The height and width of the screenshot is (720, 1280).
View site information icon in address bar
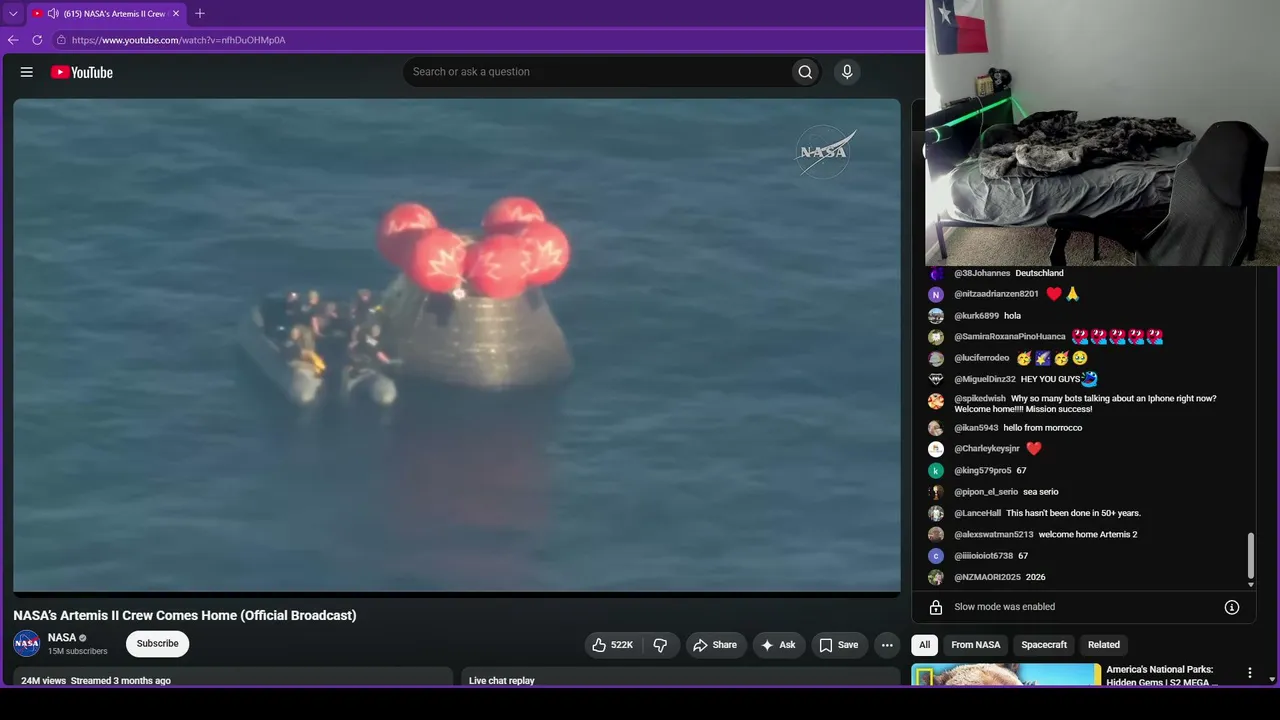pyautogui.click(x=61, y=40)
